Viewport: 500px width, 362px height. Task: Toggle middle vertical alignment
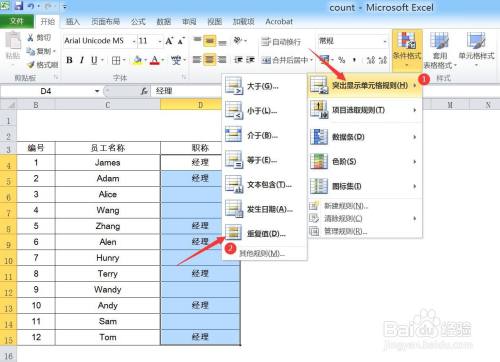click(x=209, y=41)
